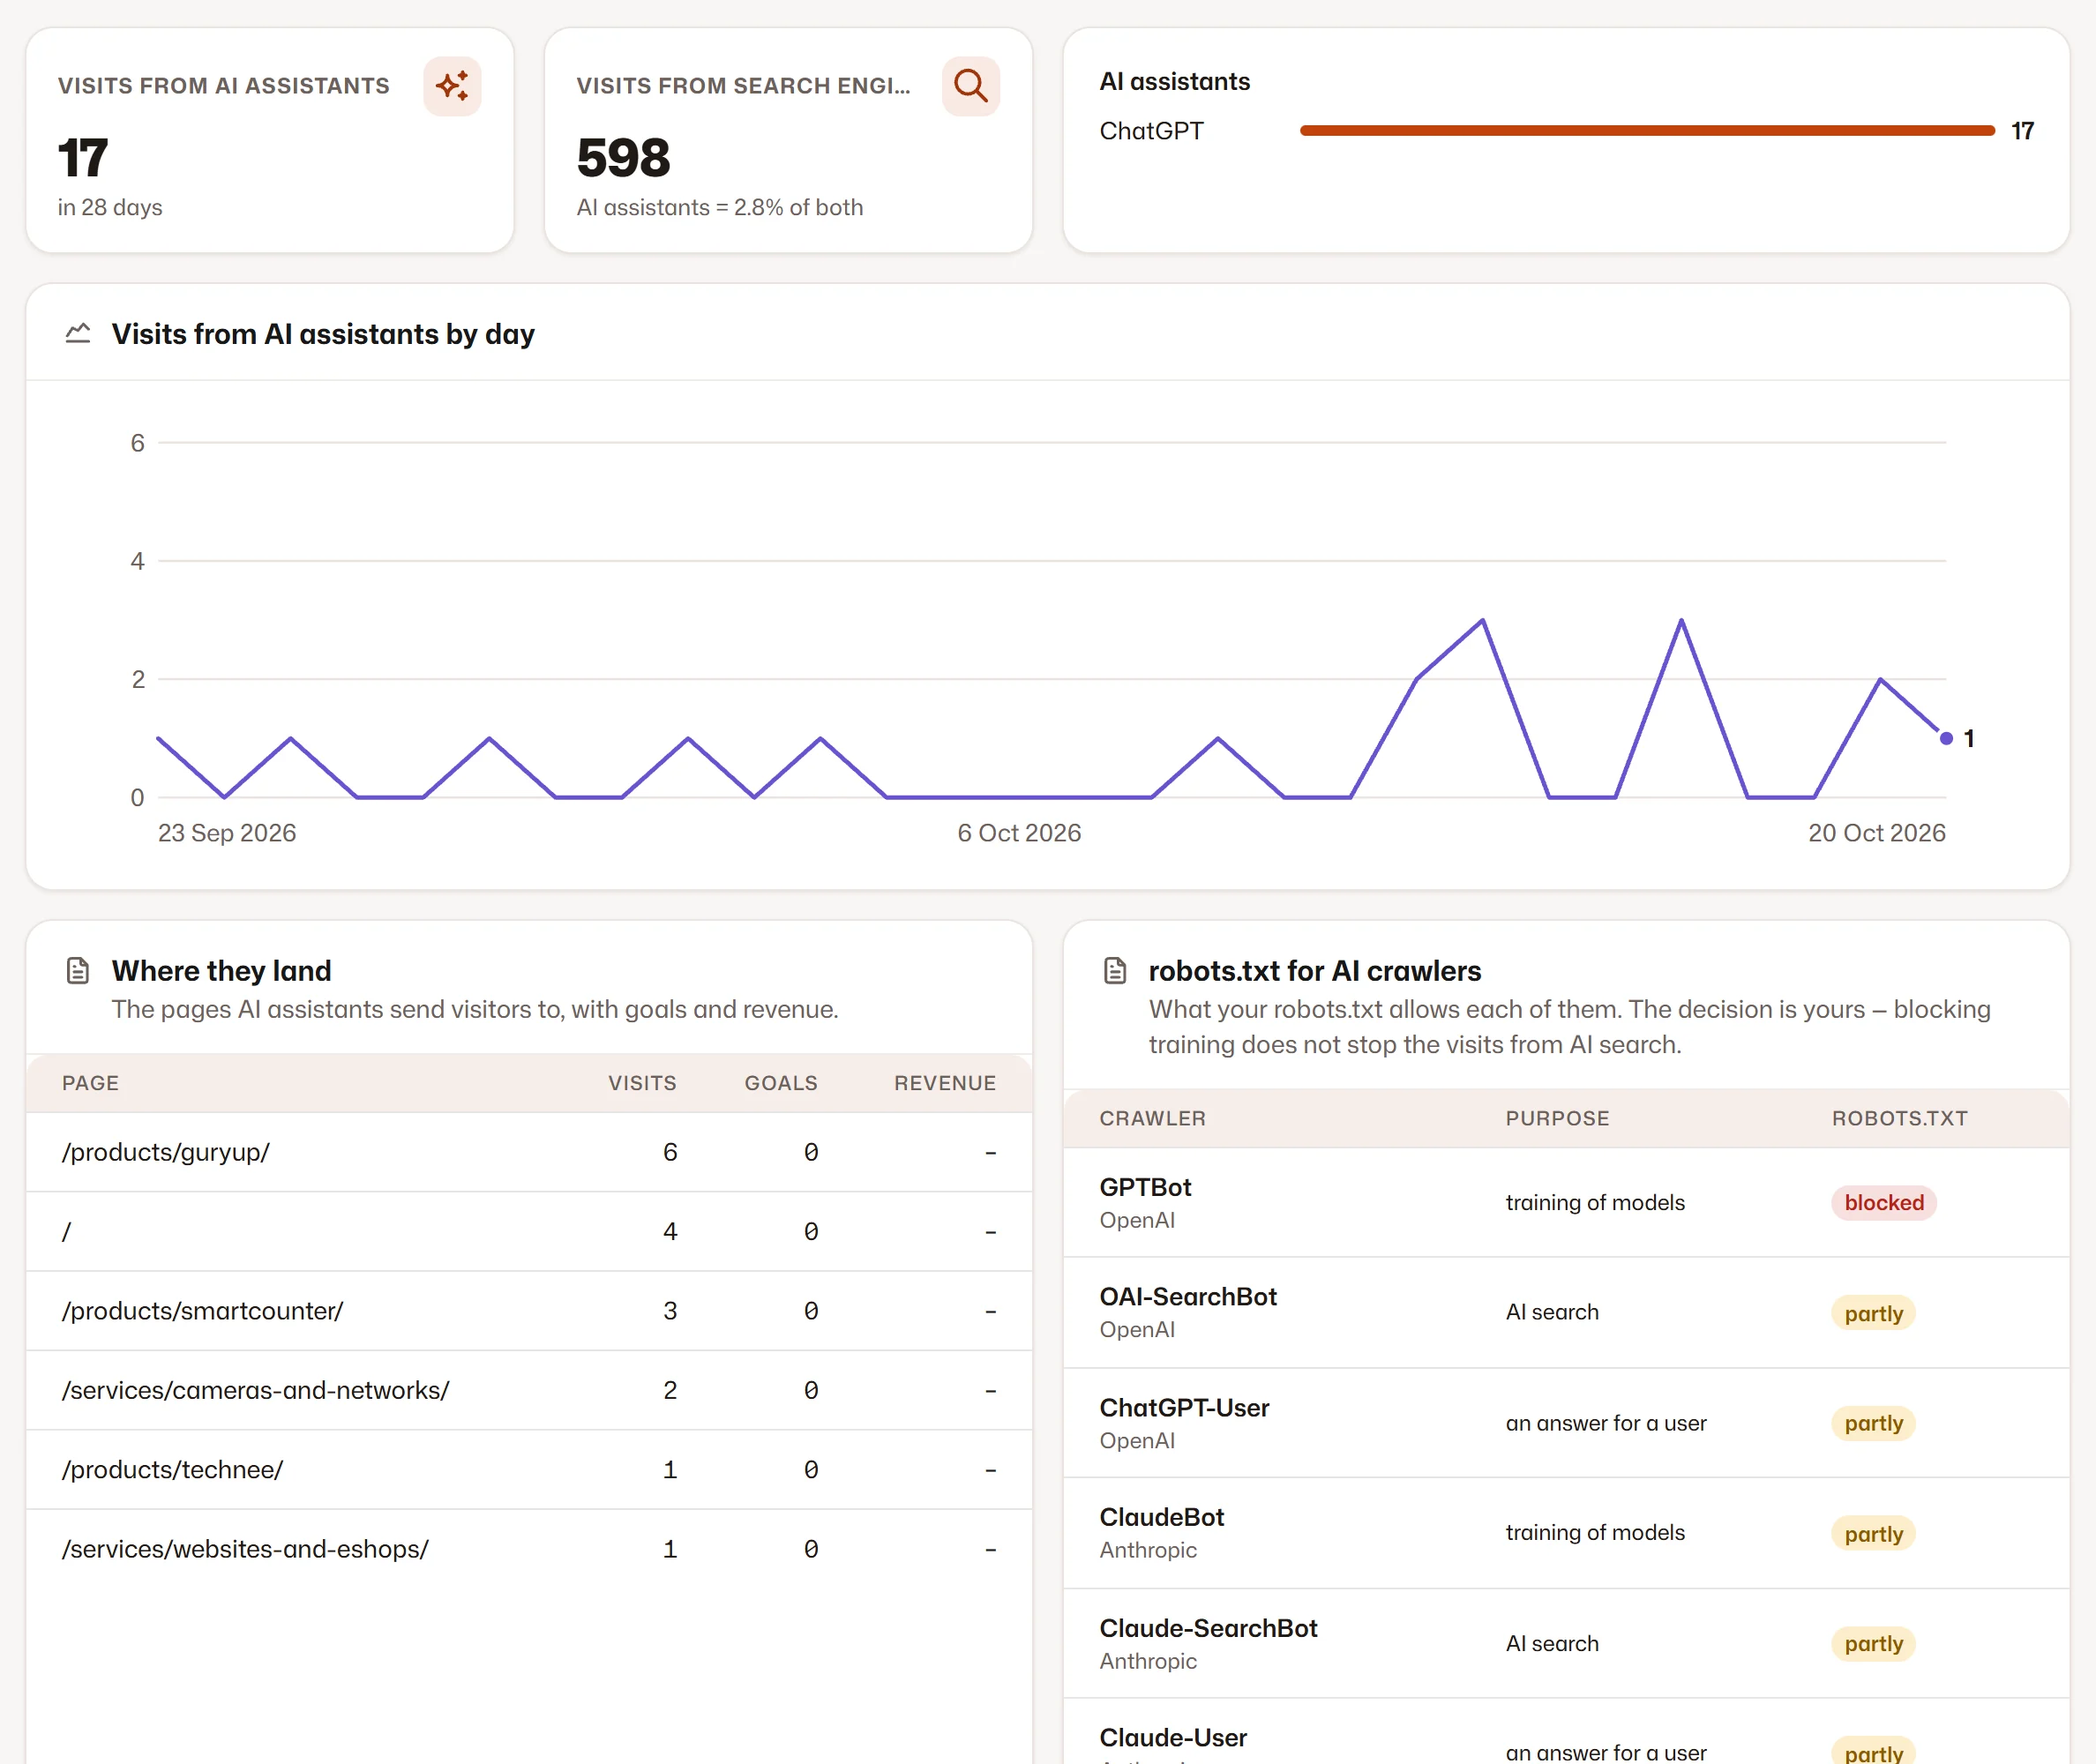
Task: Click the ROBOTS.TXT column header
Action: (x=1899, y=1119)
